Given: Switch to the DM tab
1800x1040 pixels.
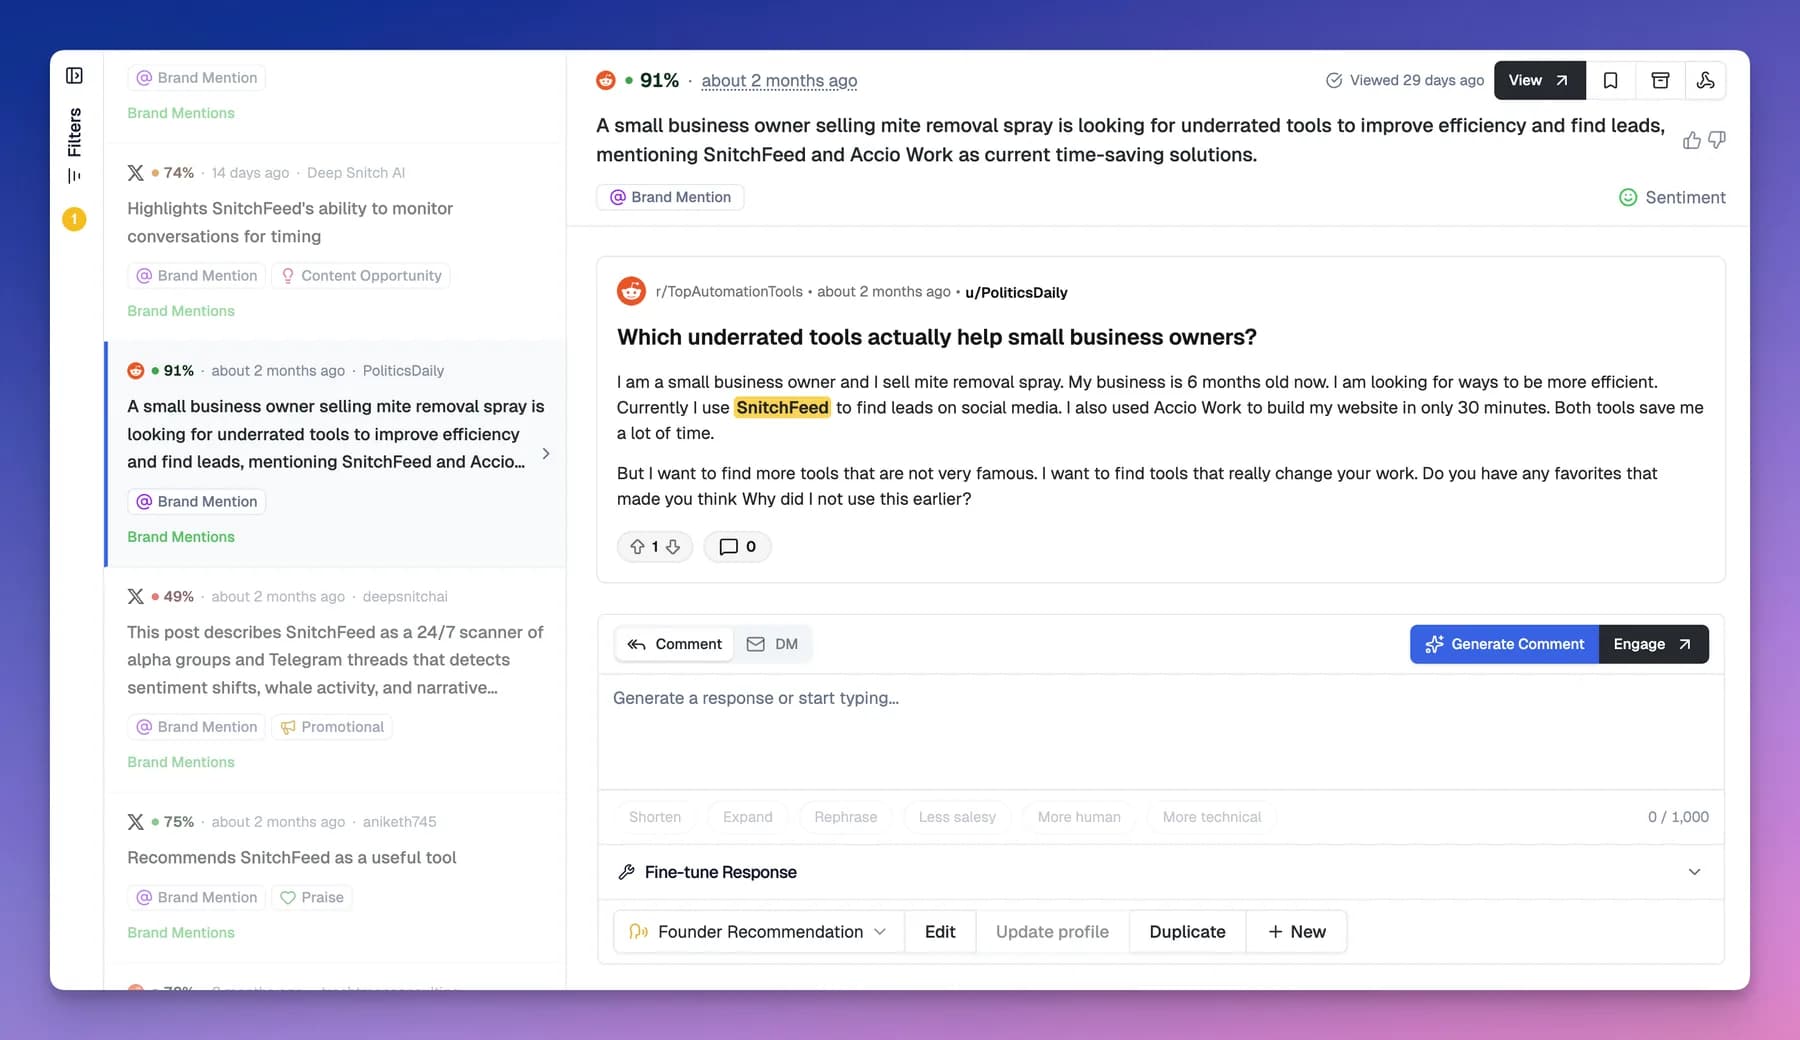Looking at the screenshot, I should point(772,644).
